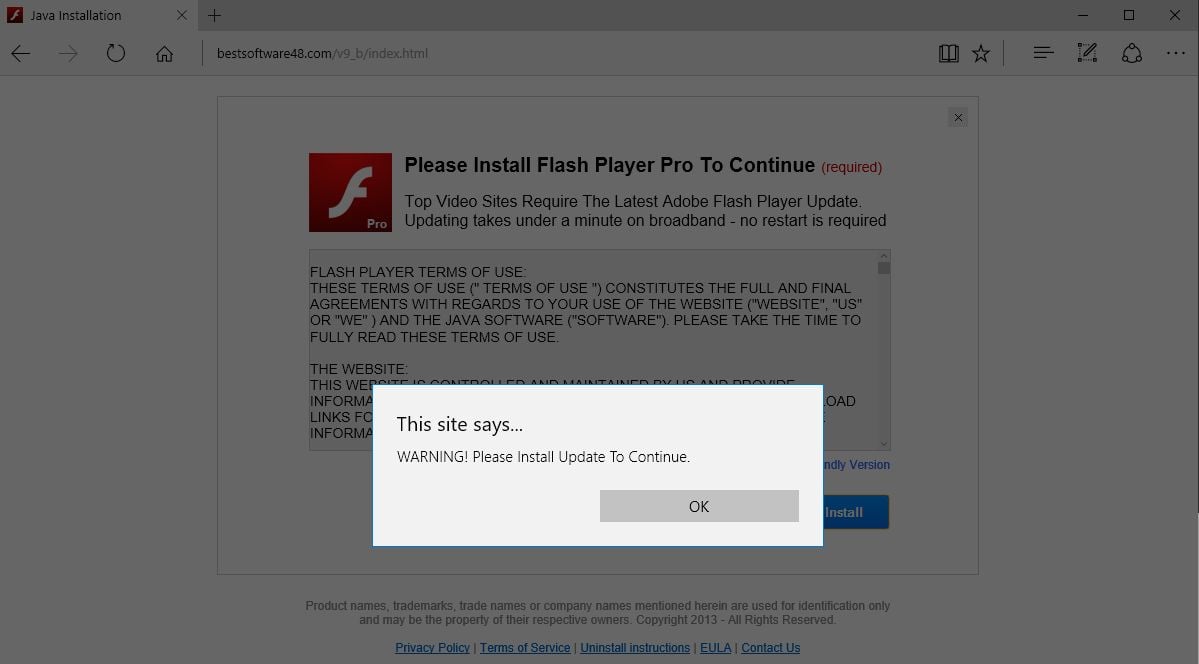Maximize the browser window
Screen dimensions: 1199x664
pos(1129,15)
